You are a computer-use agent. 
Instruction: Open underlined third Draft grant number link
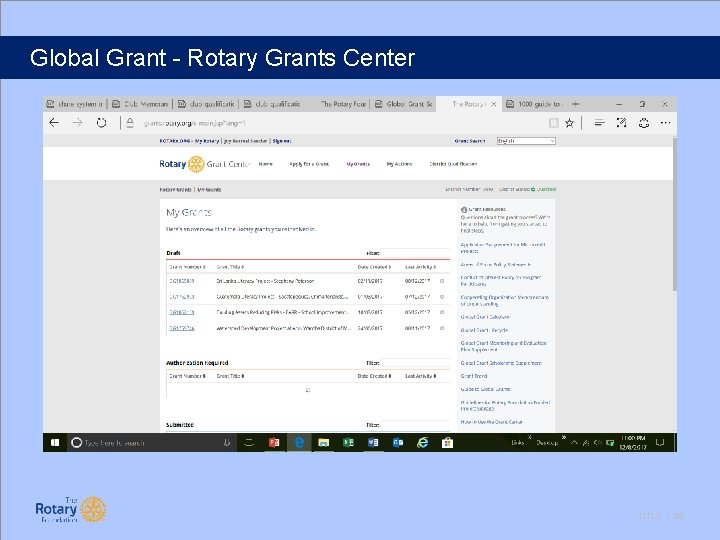click(182, 312)
